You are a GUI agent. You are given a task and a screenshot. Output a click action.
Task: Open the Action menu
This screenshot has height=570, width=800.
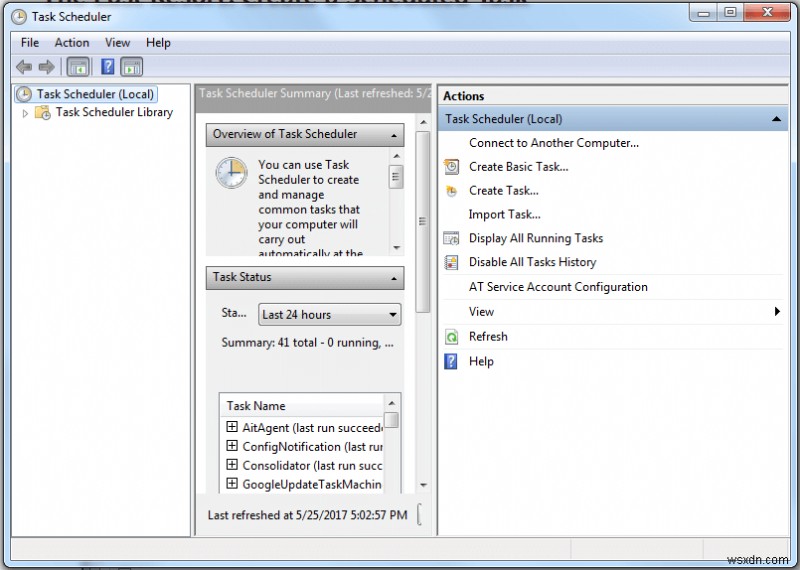point(72,42)
